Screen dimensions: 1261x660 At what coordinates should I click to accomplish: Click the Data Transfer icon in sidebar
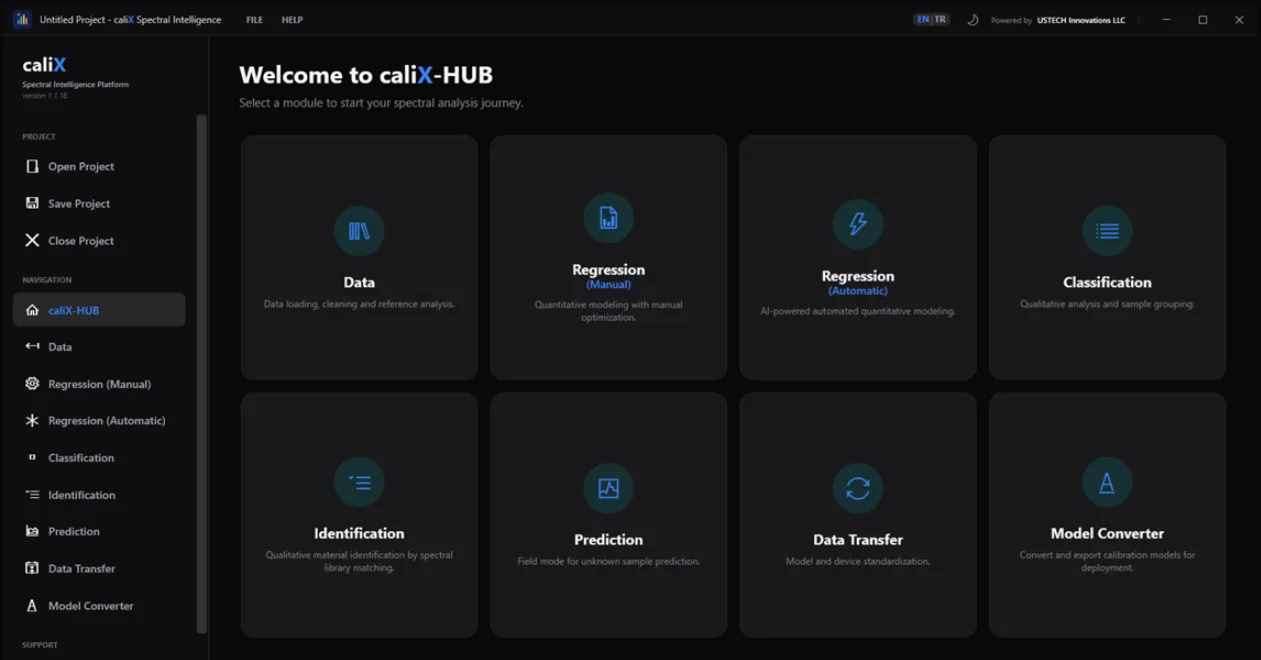pyautogui.click(x=32, y=568)
